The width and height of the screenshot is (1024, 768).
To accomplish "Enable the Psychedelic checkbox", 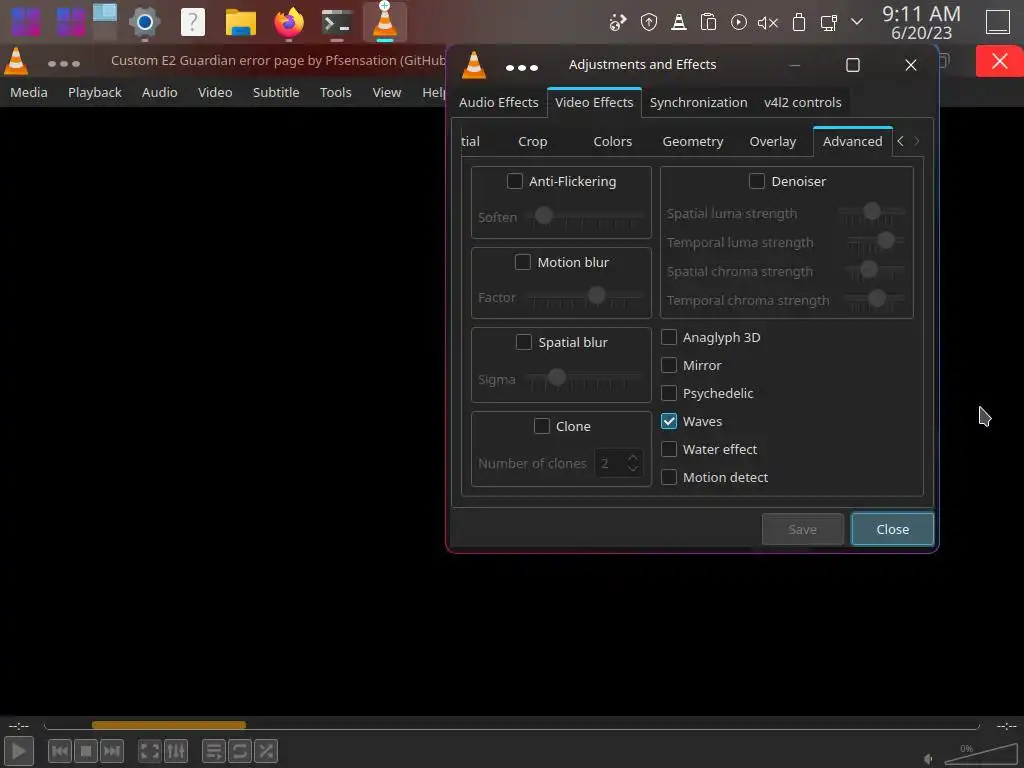I will 669,393.
